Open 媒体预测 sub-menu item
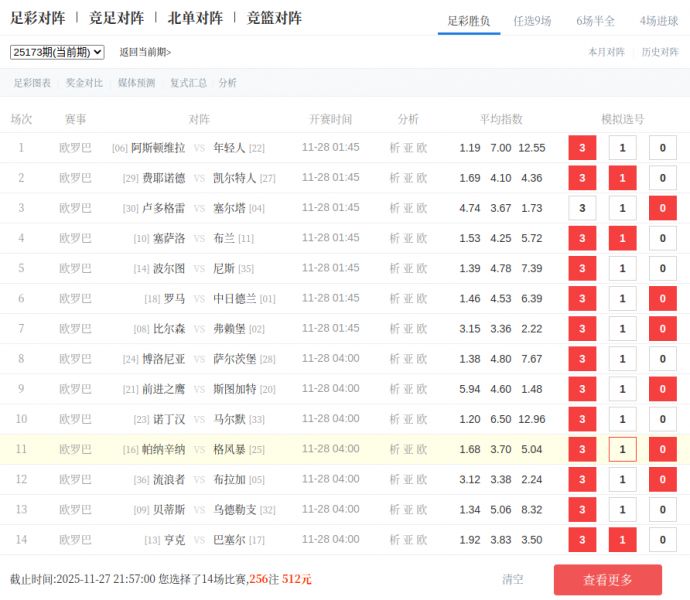Screen dimensions: 690x600 (136, 83)
